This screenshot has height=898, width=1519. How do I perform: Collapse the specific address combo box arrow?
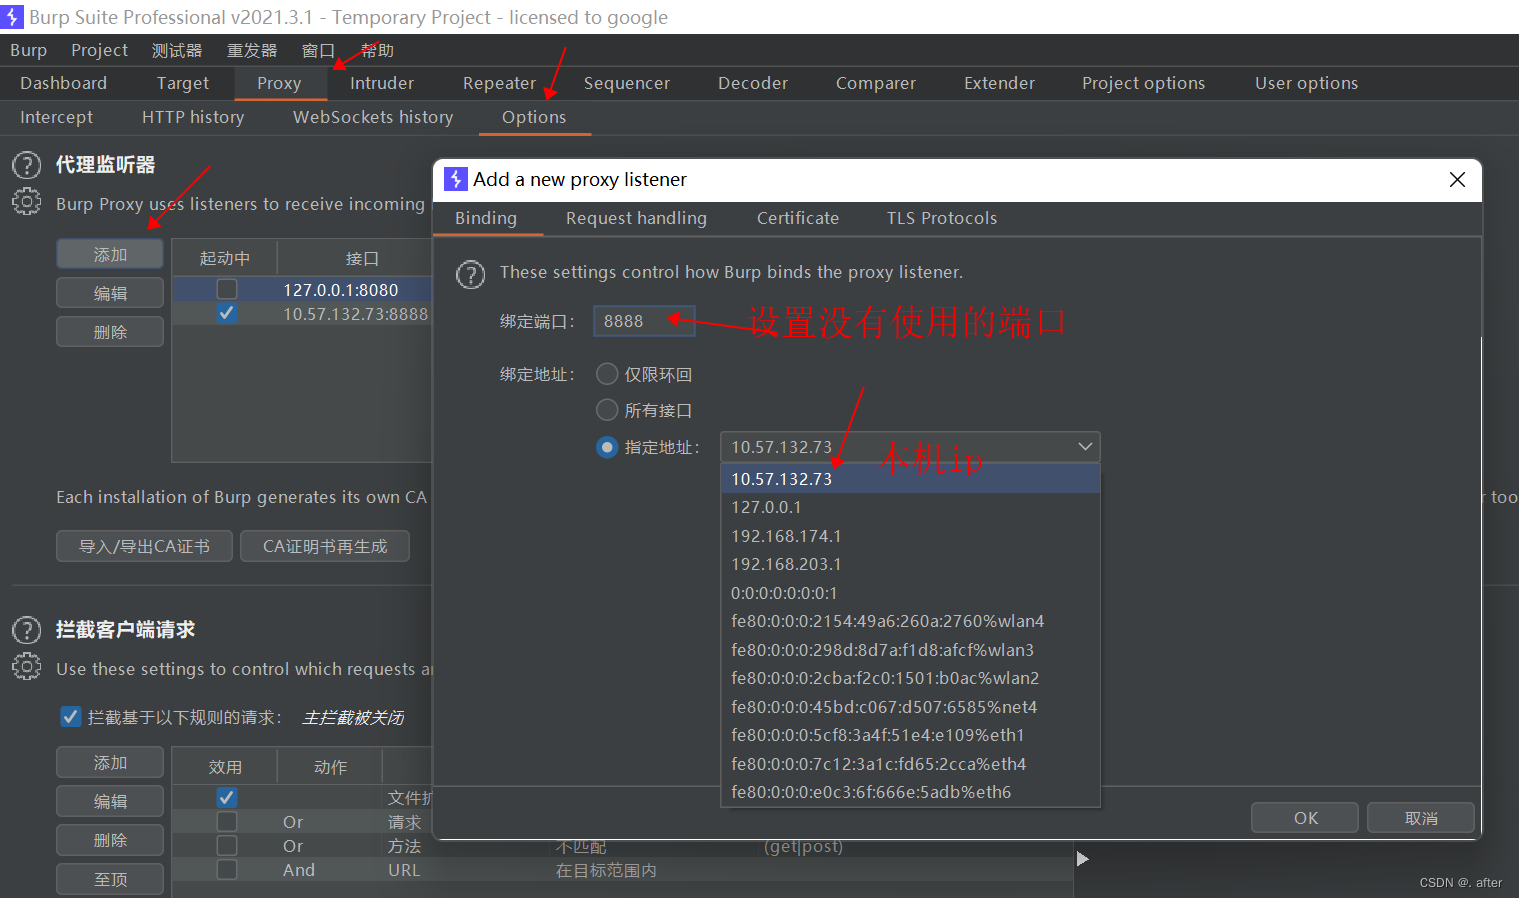(1085, 447)
